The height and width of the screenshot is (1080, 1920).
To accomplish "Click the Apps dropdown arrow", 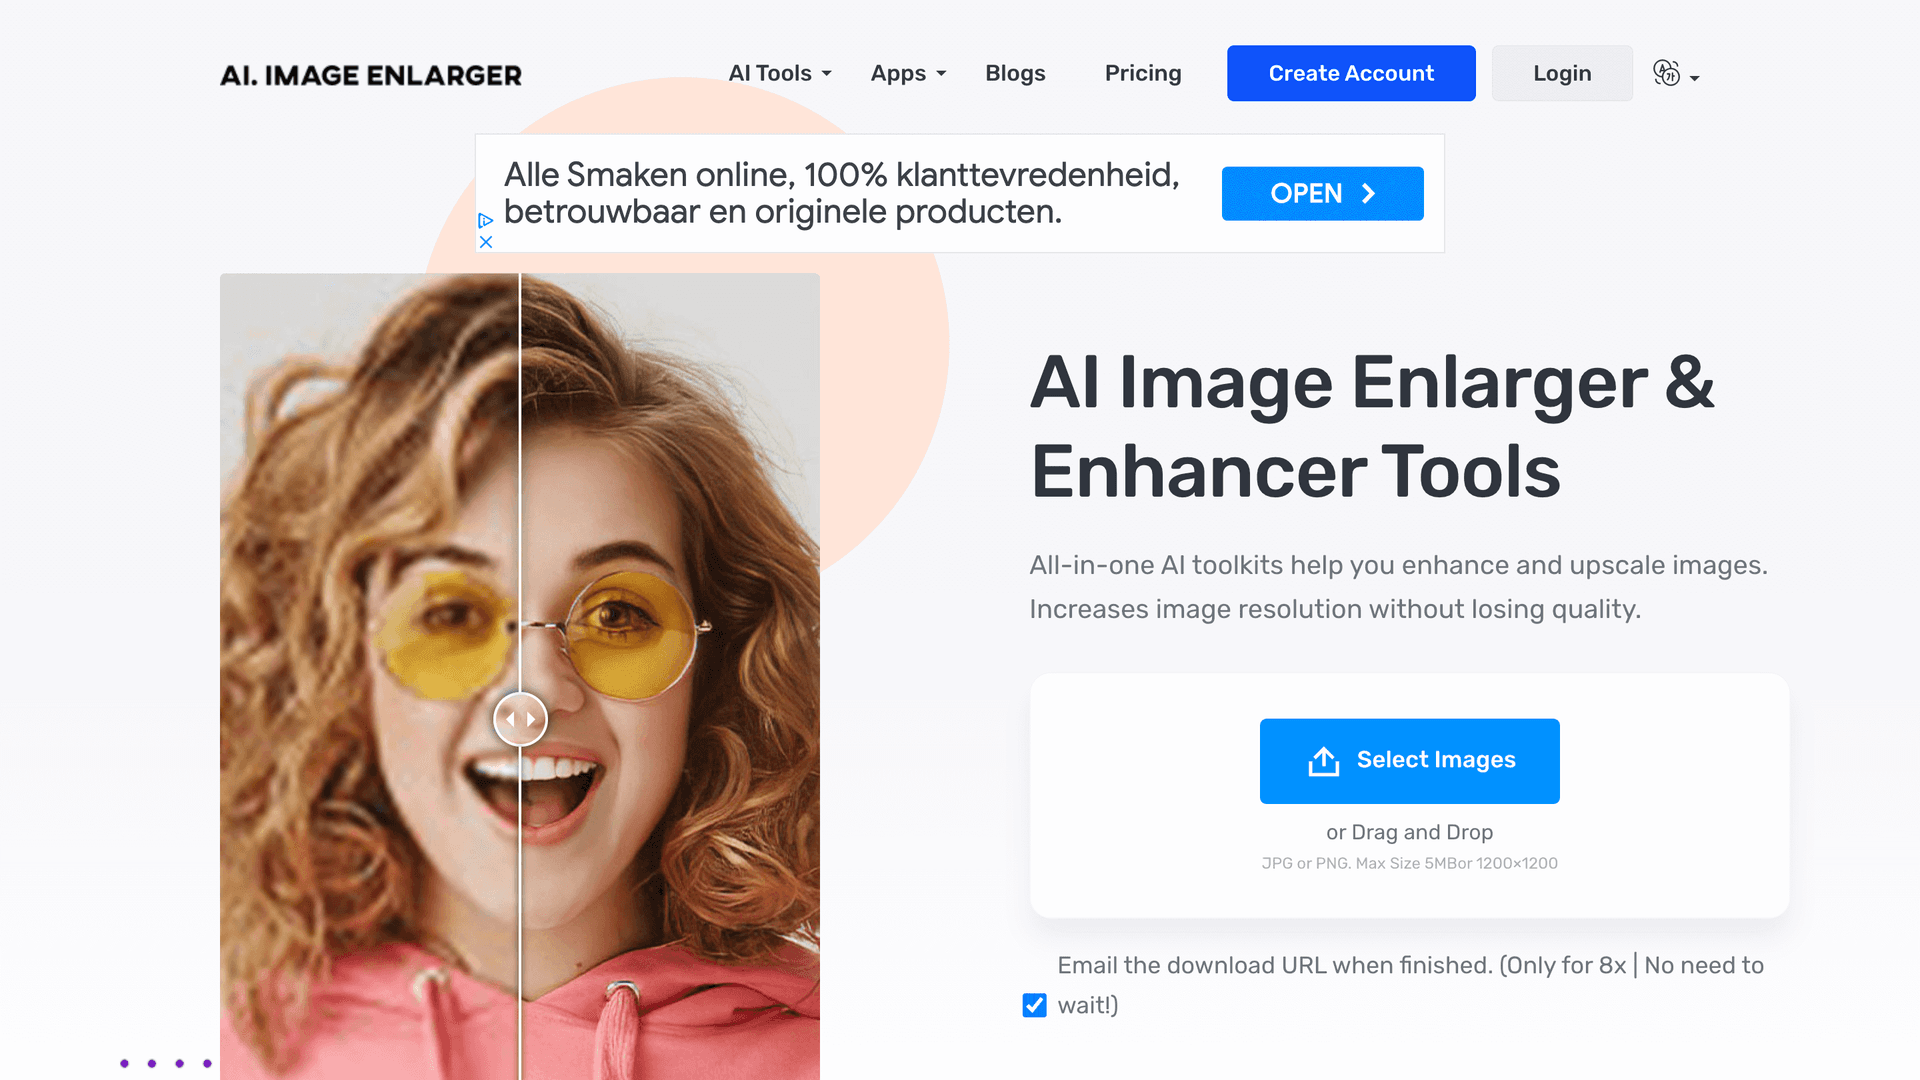I will coord(940,75).
